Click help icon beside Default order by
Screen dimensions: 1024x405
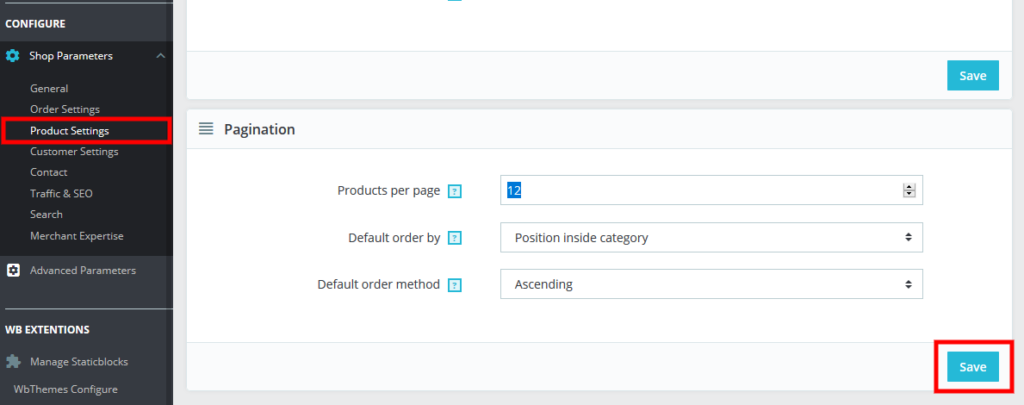click(x=455, y=238)
